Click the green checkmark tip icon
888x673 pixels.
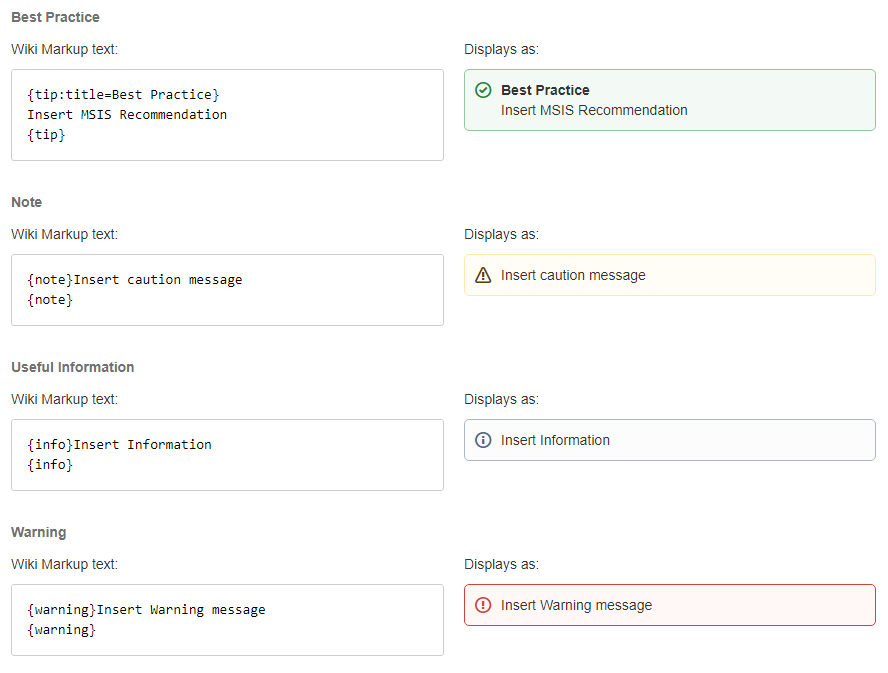point(483,90)
